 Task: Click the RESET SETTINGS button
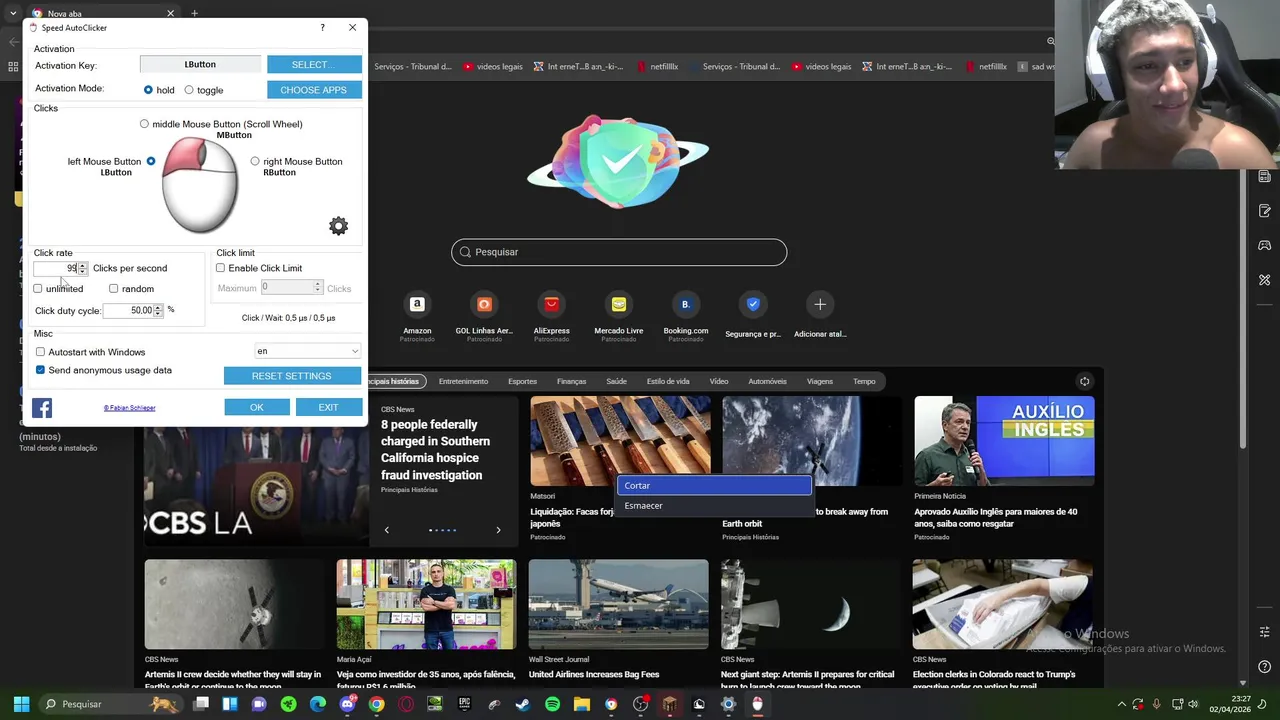coord(292,376)
